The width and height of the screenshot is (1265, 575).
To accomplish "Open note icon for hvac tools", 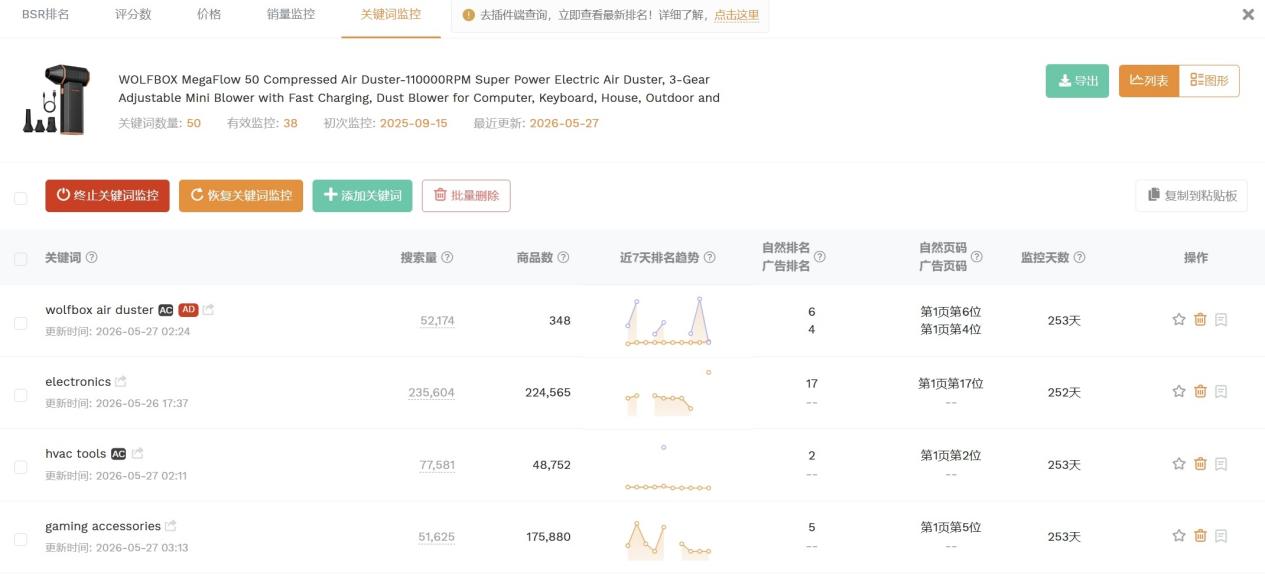I will [1221, 464].
